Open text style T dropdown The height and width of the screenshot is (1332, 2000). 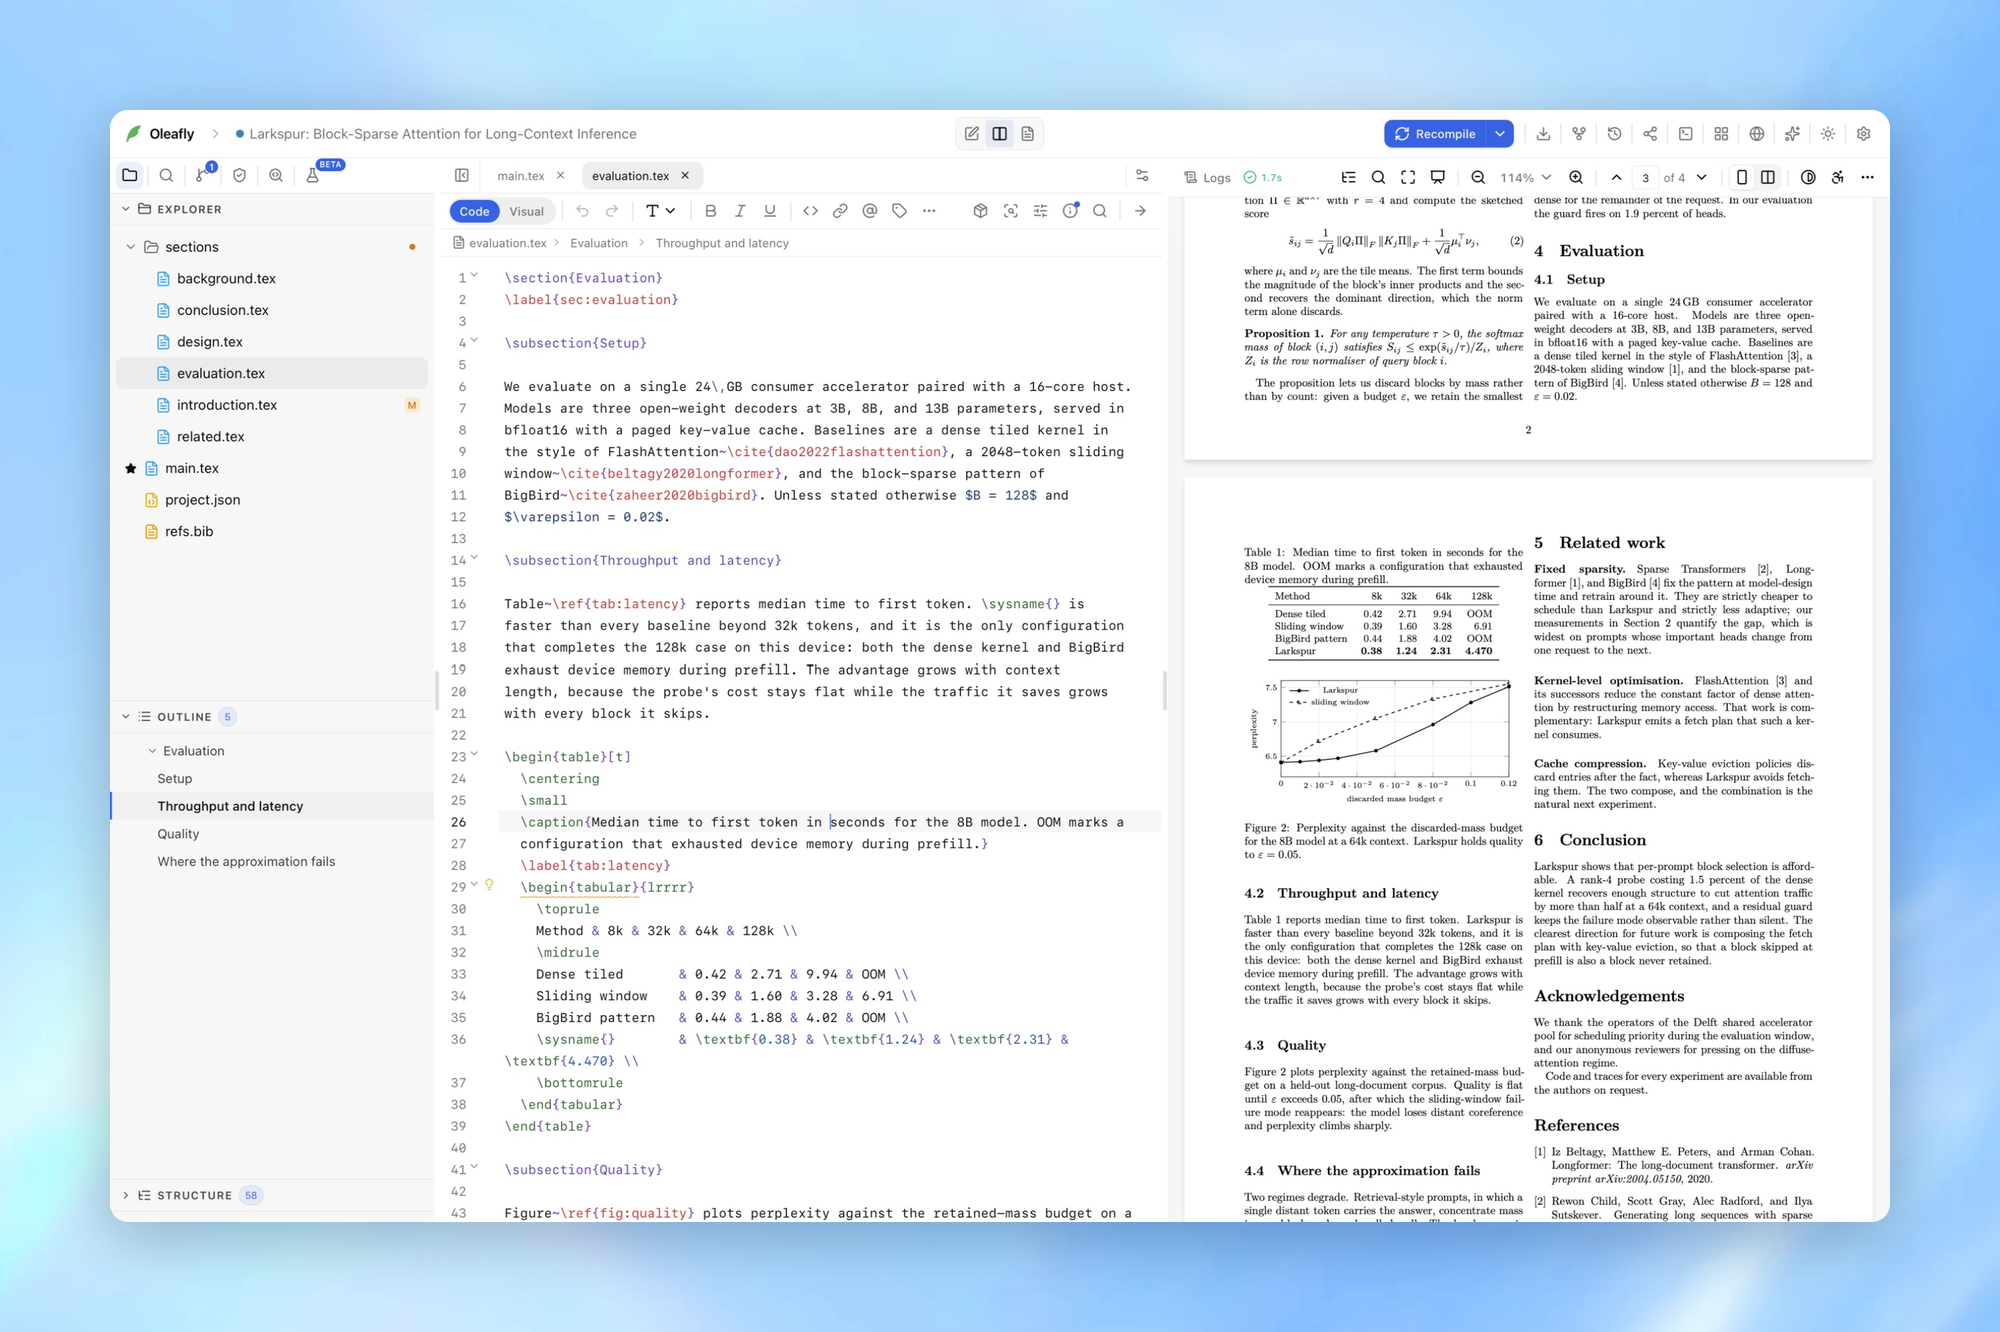660,211
